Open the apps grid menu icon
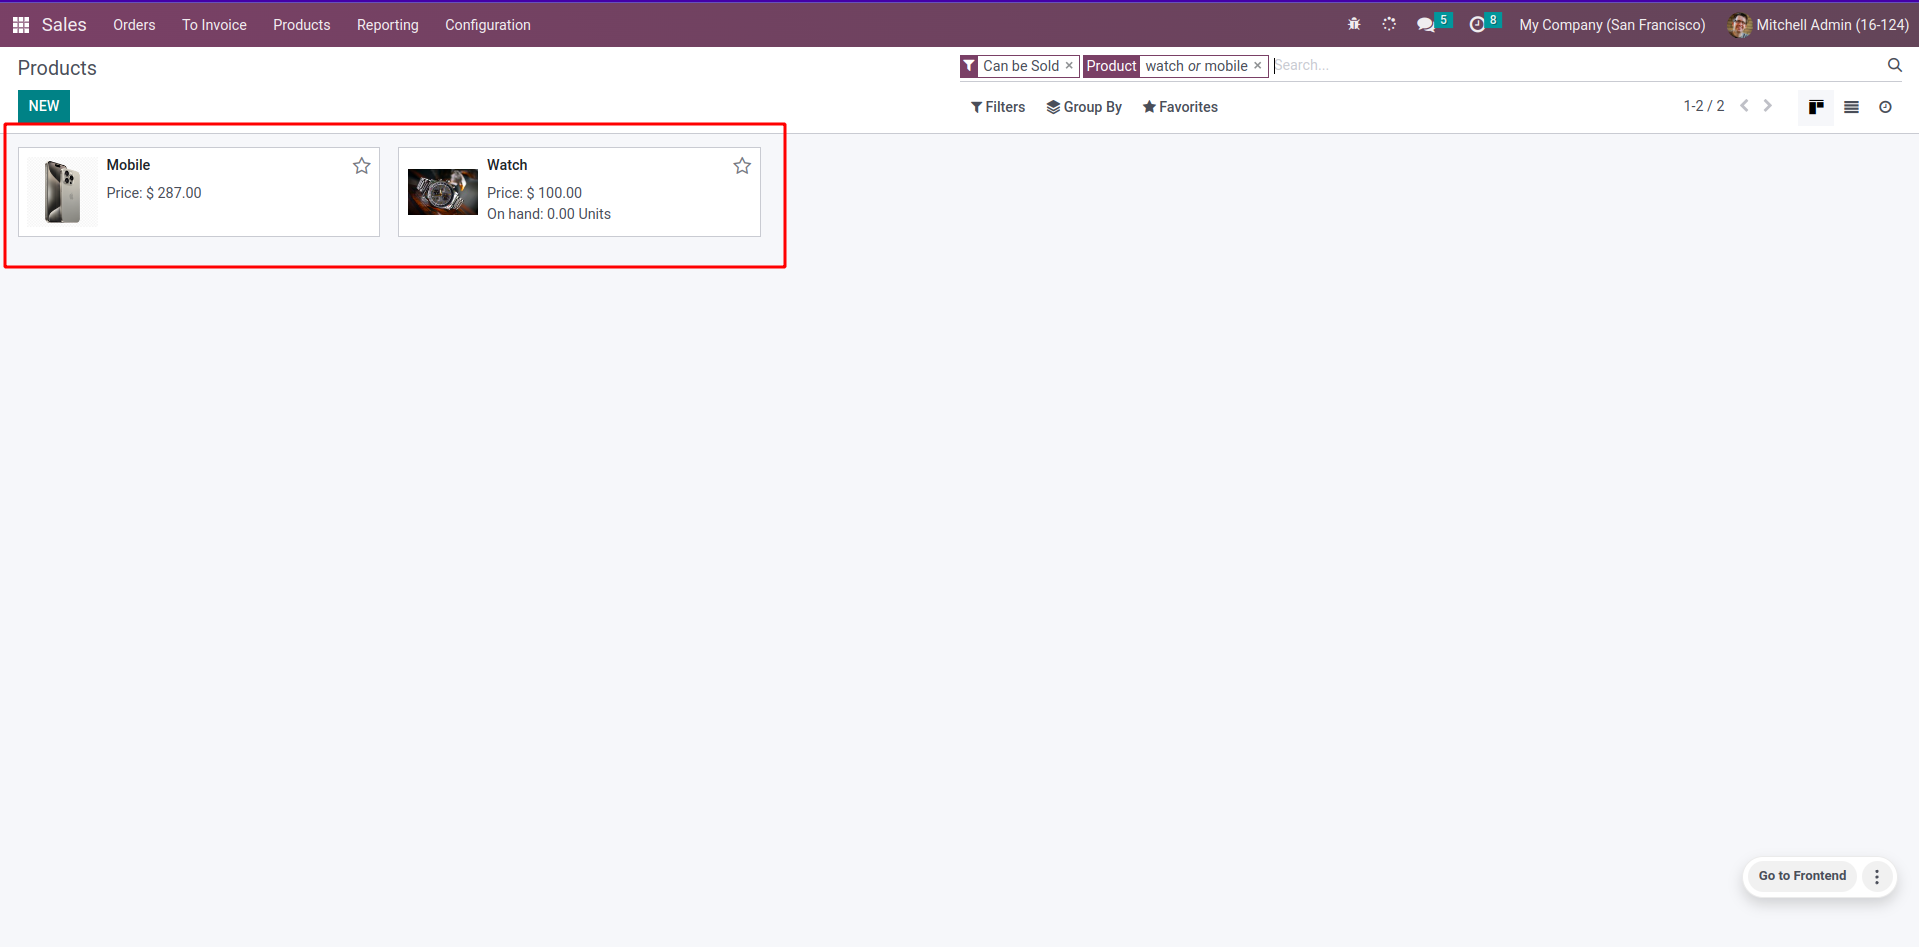 21,25
